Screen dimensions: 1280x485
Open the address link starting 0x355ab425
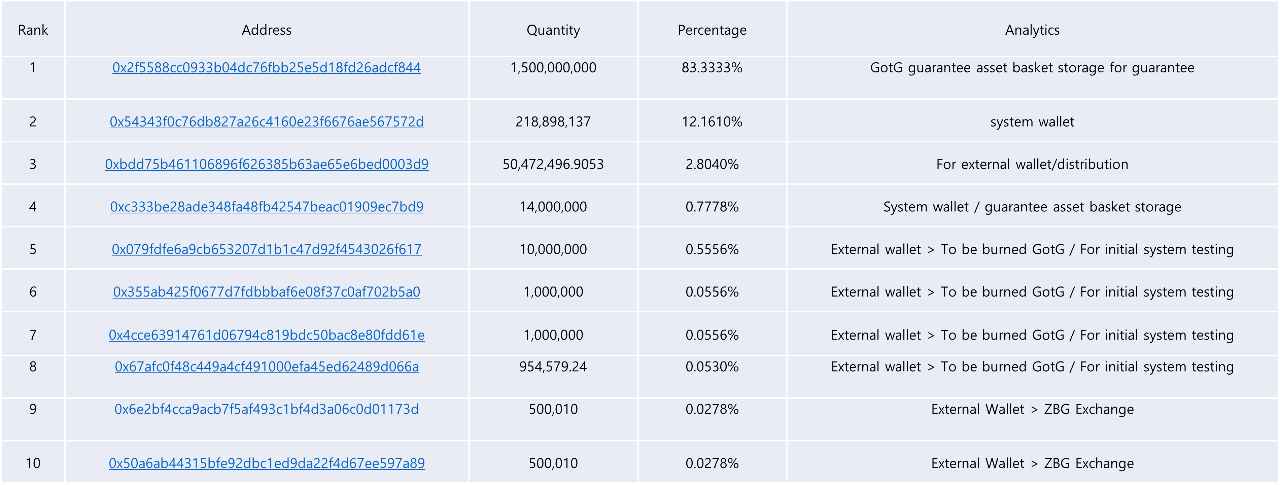(266, 292)
